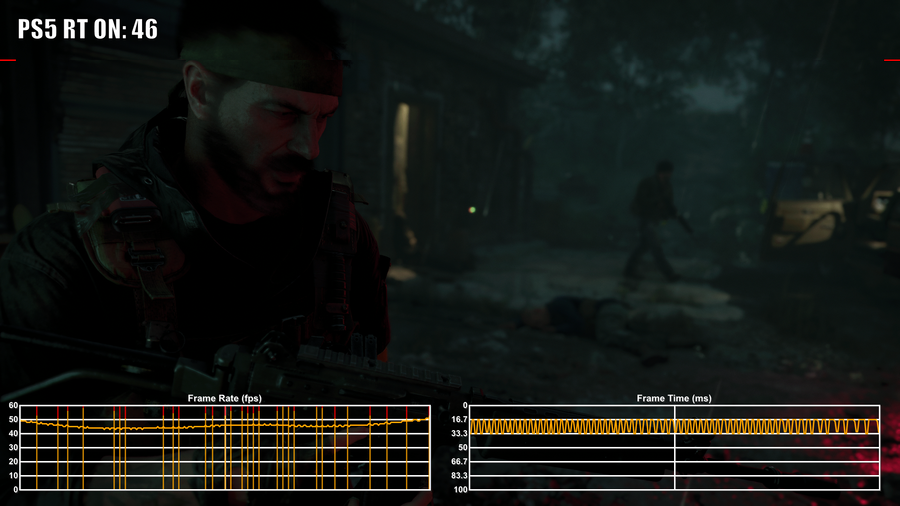The height and width of the screenshot is (506, 900).
Task: Click the Frame Rate (fps) graph title
Action: [225, 398]
